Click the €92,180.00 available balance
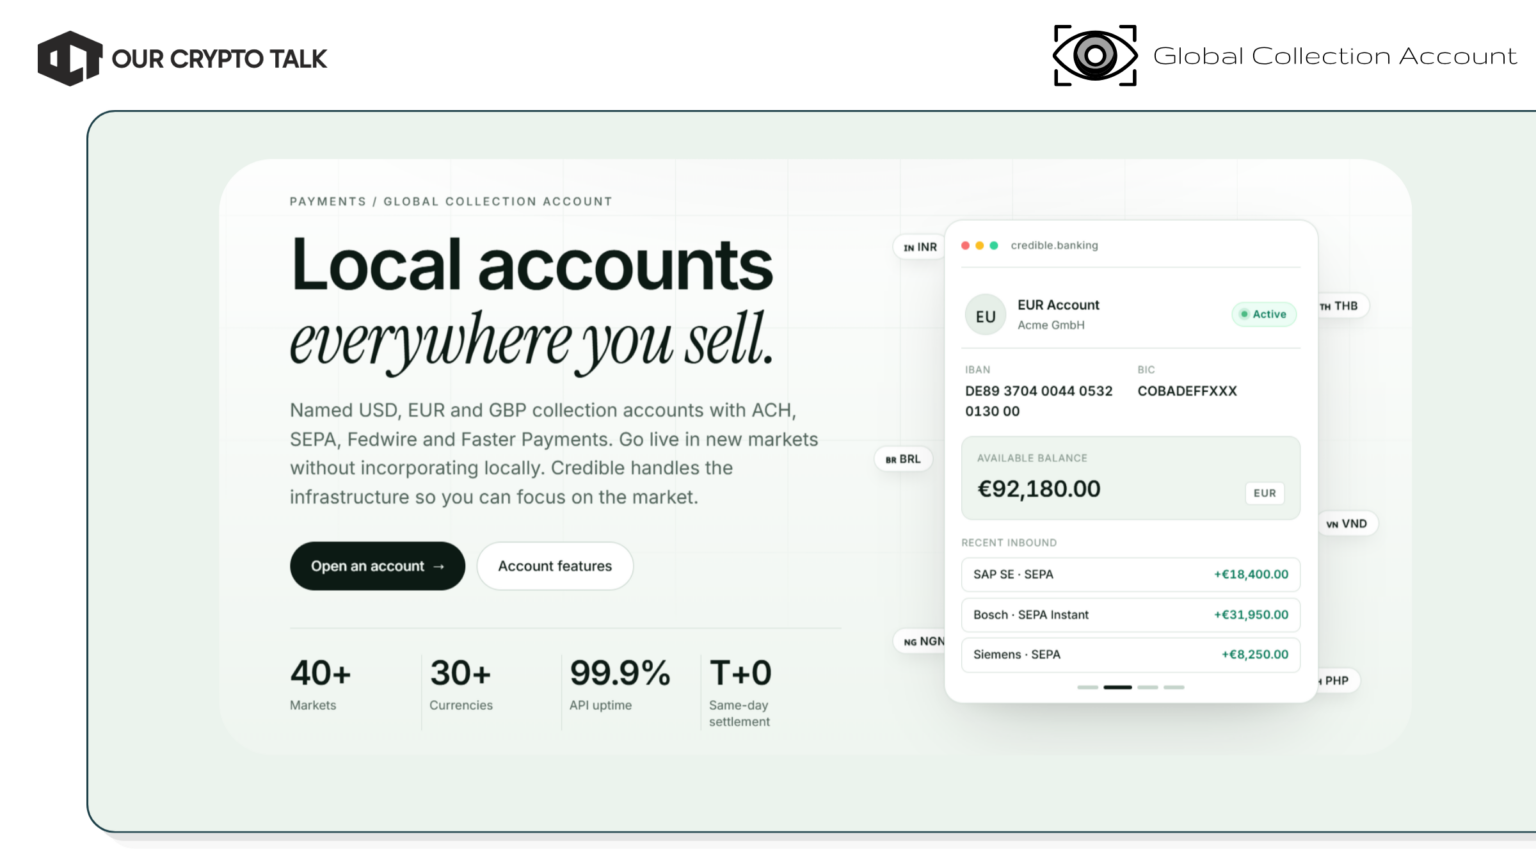Image resolution: width=1536 pixels, height=864 pixels. 1039,489
